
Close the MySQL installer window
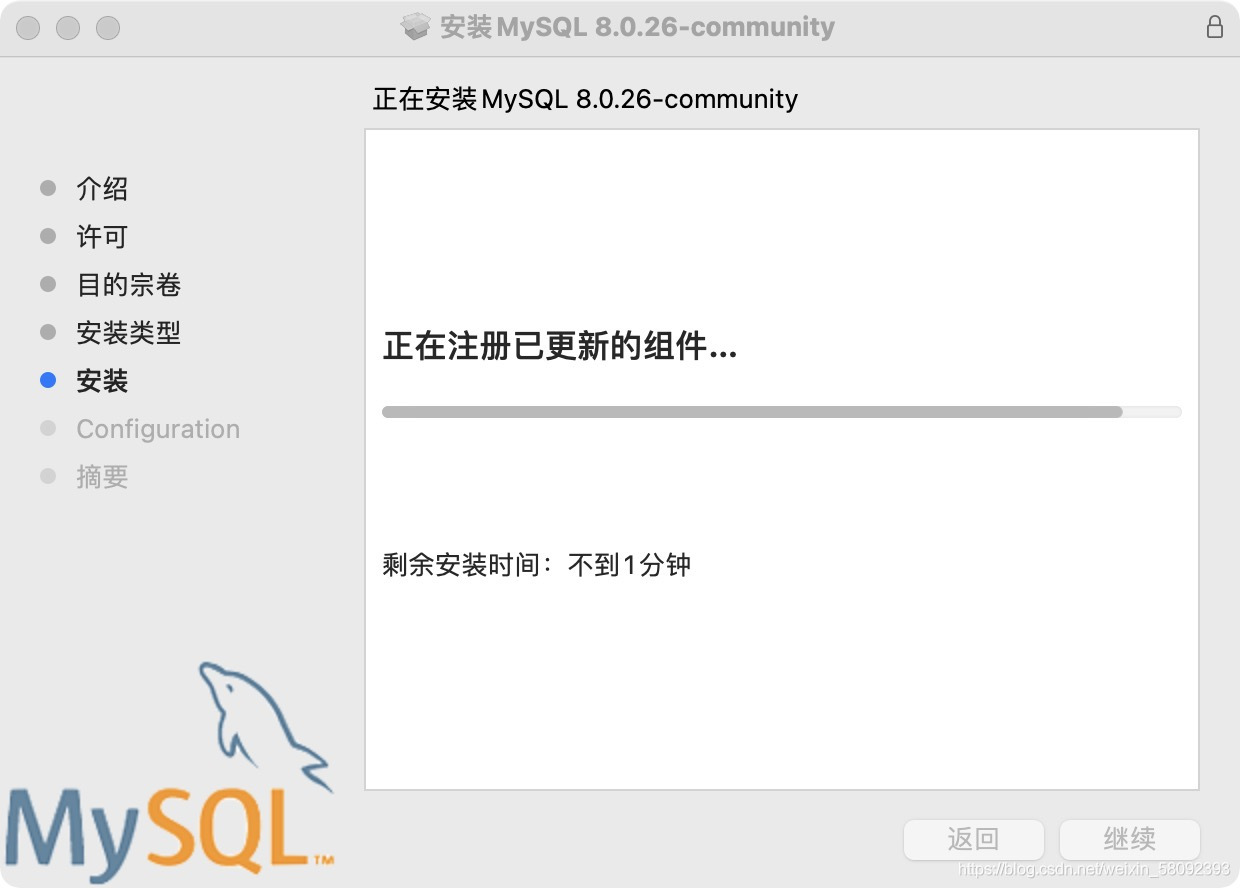pos(28,28)
